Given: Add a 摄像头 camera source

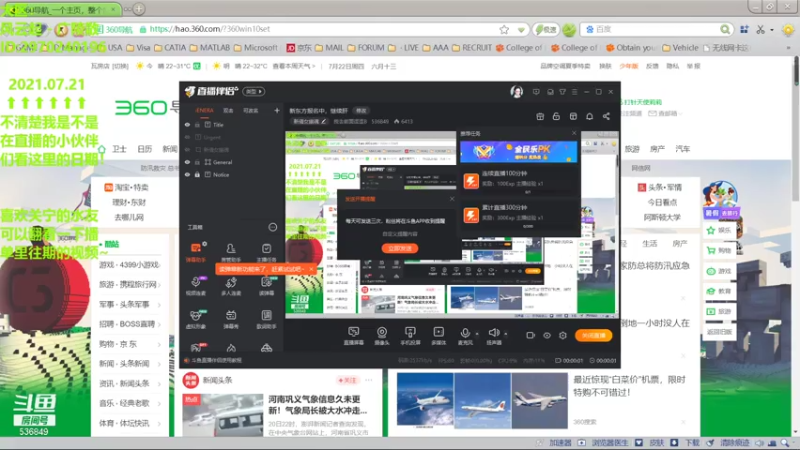Looking at the screenshot, I should click(382, 336).
